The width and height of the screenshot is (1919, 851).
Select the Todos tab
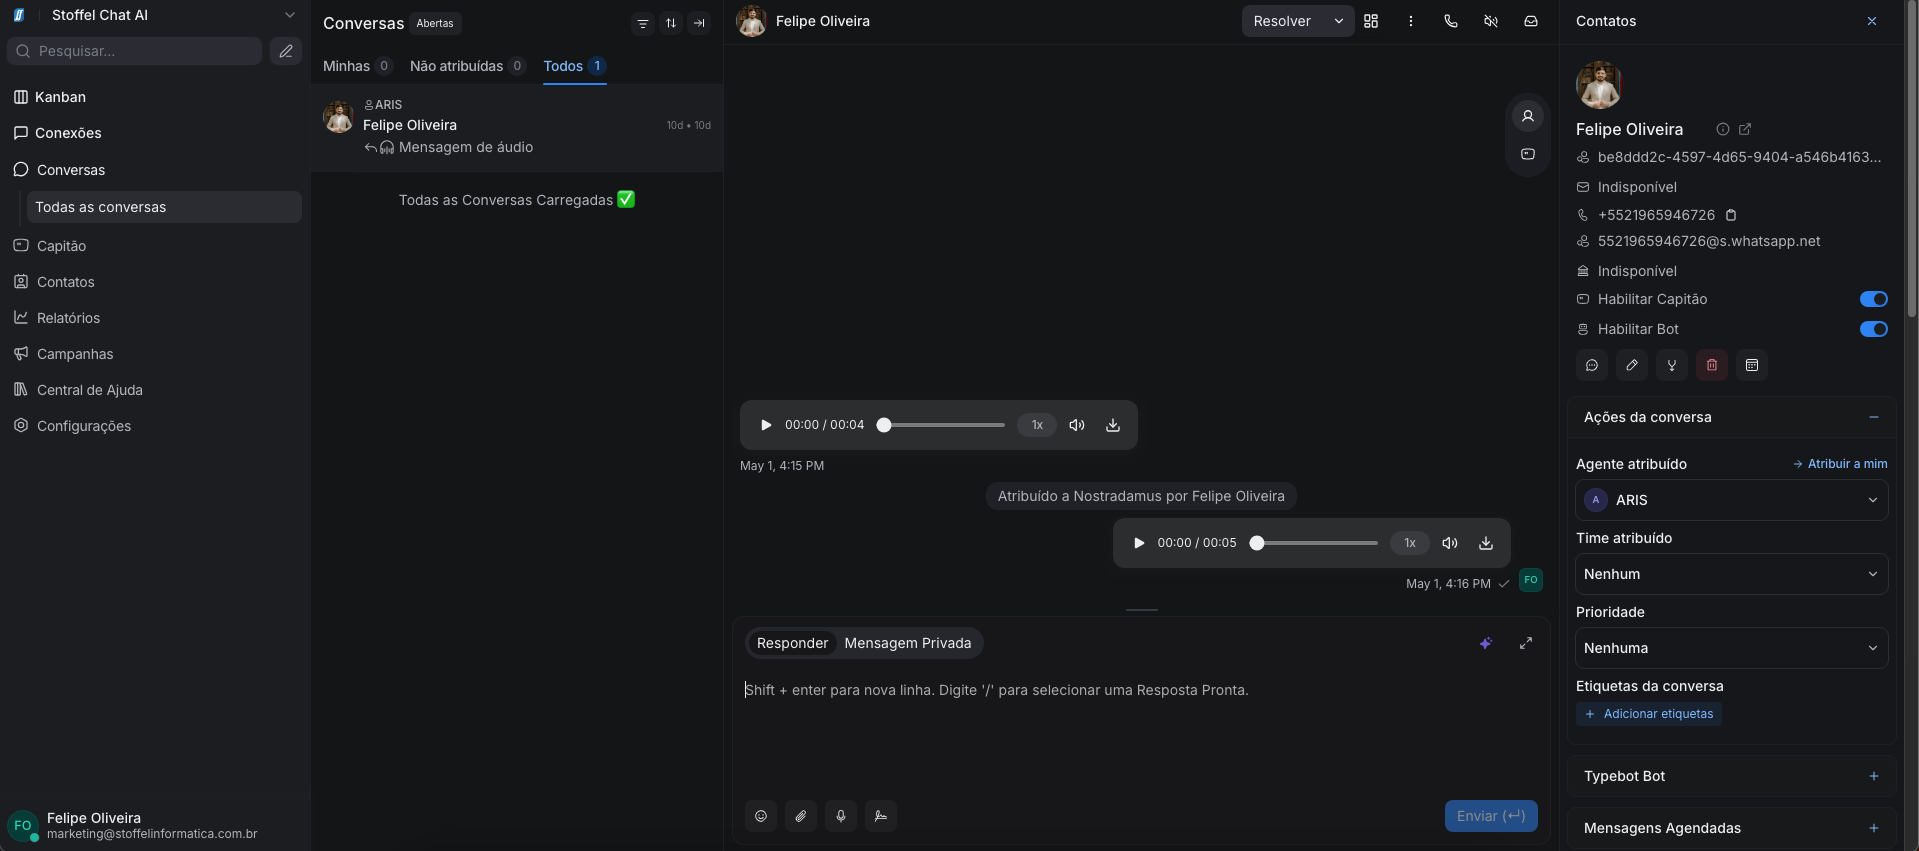pyautogui.click(x=574, y=66)
